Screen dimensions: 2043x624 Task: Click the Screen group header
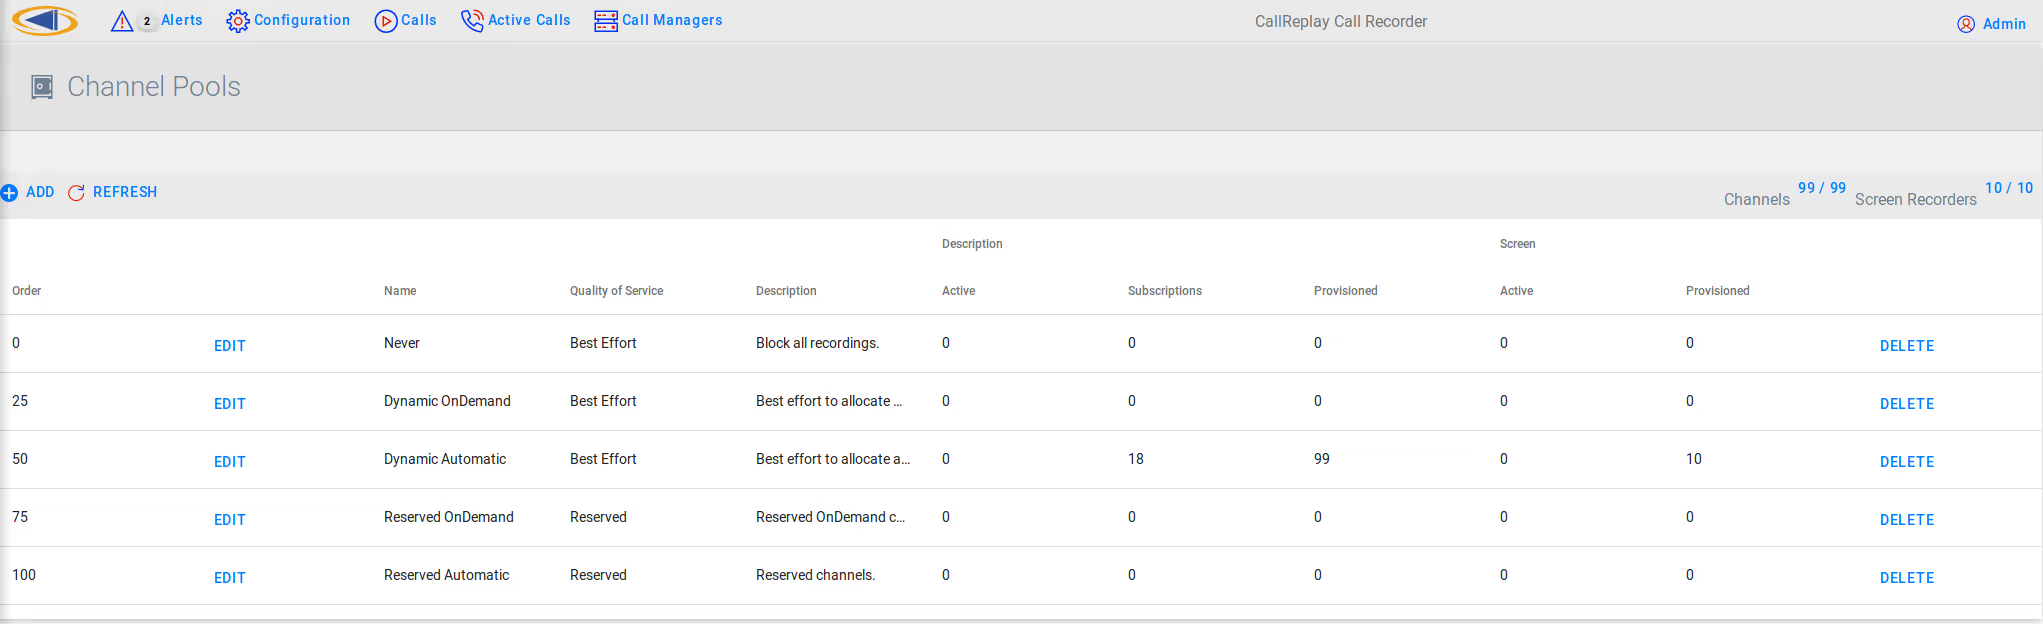(1518, 244)
